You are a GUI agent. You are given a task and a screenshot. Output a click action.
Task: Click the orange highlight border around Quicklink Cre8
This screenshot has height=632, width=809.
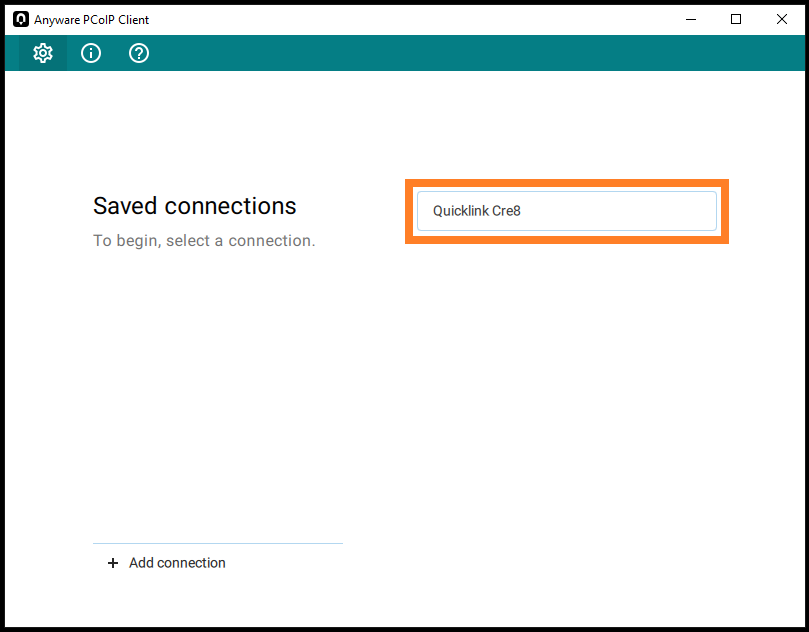tap(567, 183)
